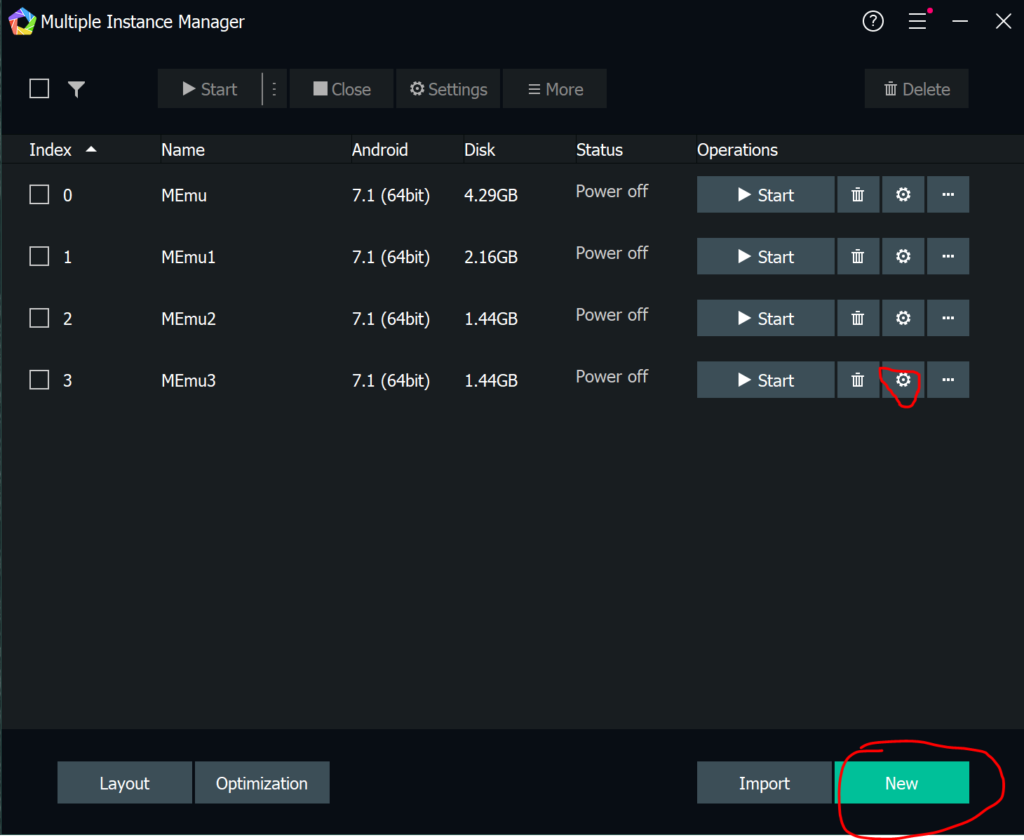Open gear settings for the MEmu1 instance
The image size is (1024, 840).
903,257
